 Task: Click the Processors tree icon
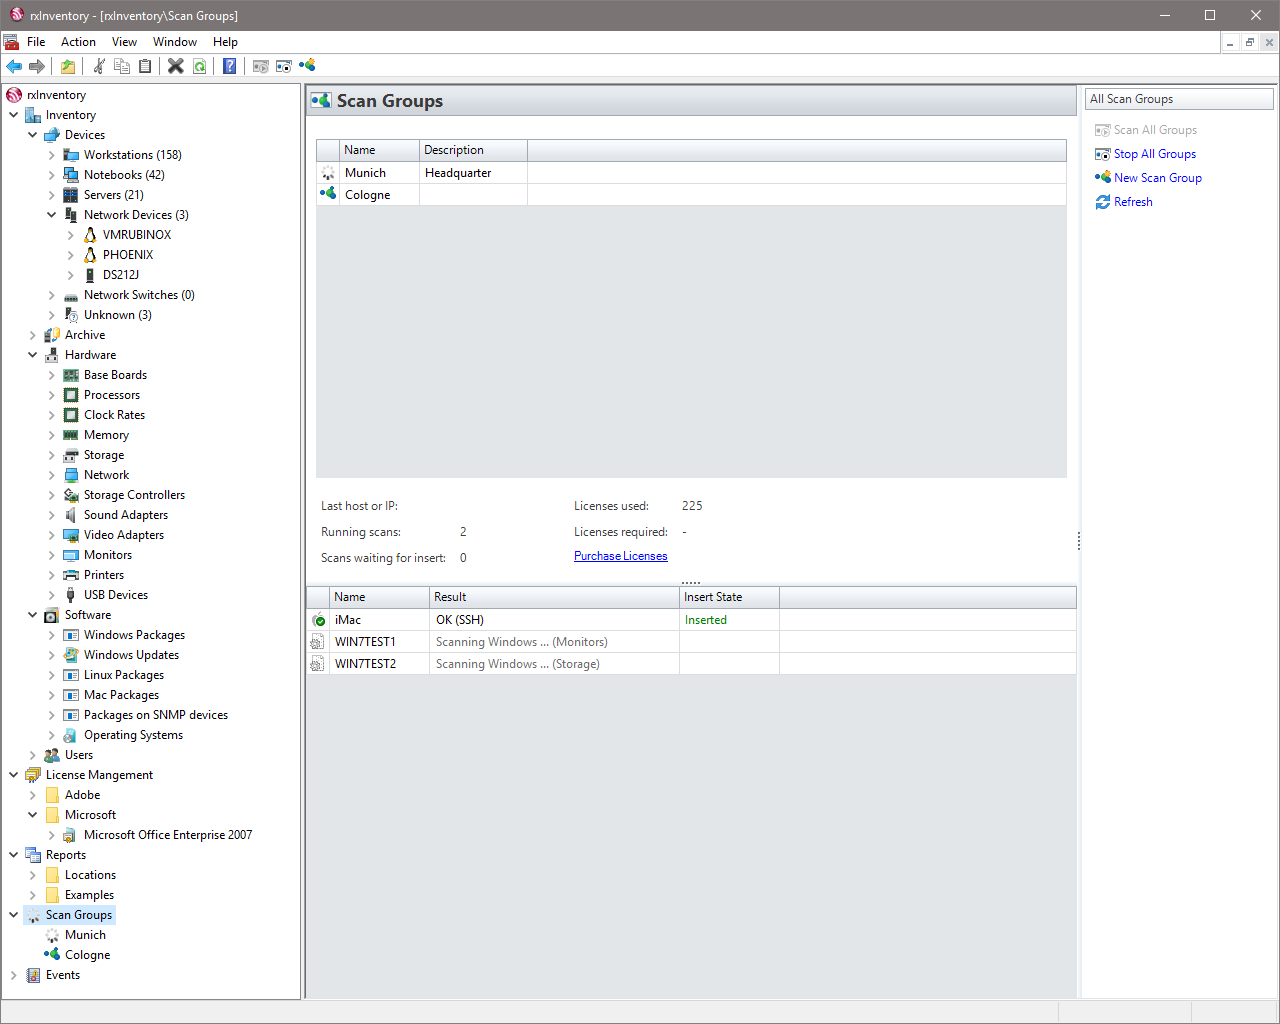pyautogui.click(x=71, y=395)
